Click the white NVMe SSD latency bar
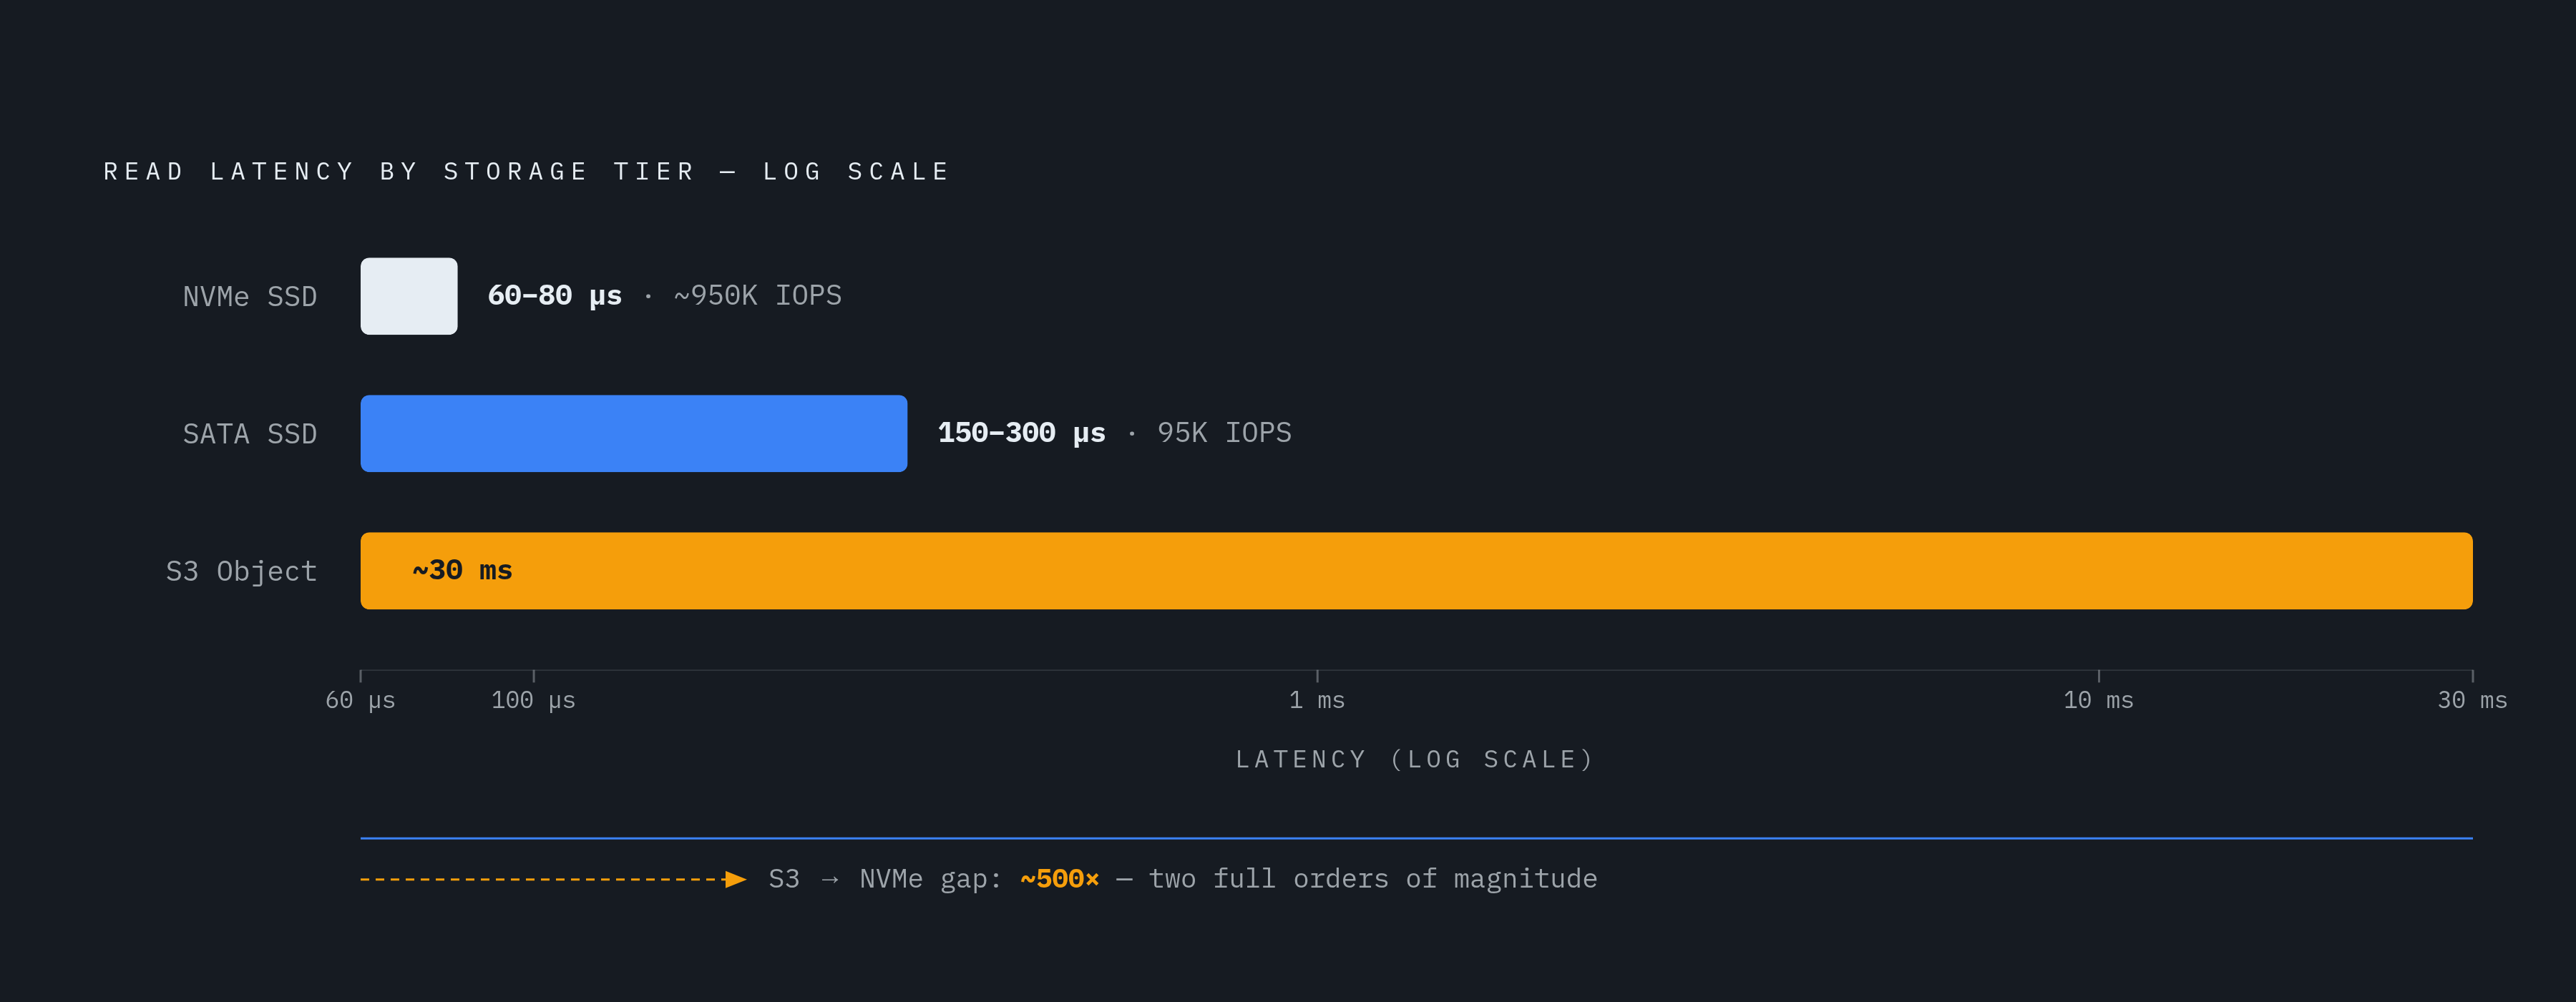2576x1002 pixels. click(409, 296)
